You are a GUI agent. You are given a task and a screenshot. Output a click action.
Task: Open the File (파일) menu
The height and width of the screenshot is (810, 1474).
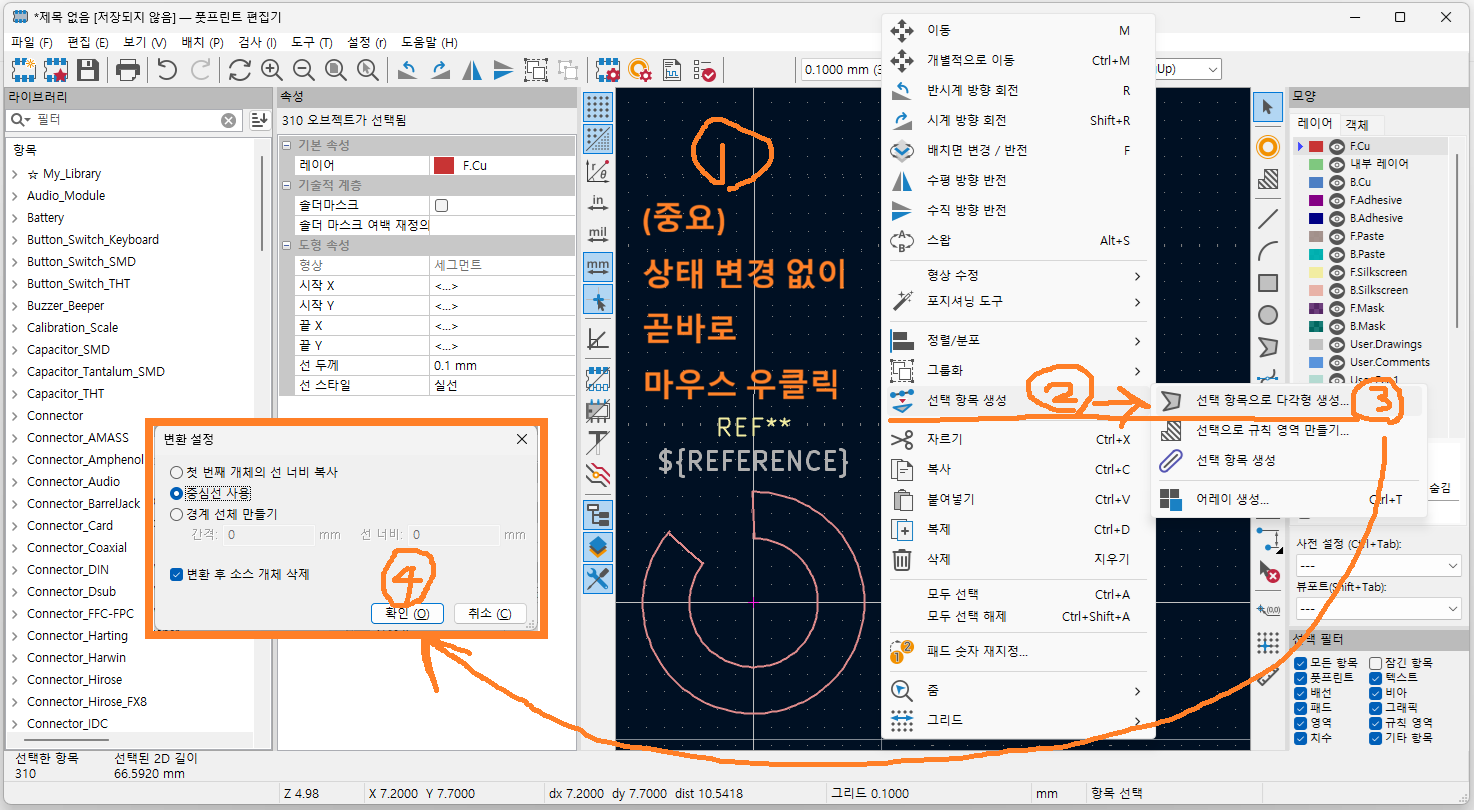coord(30,42)
